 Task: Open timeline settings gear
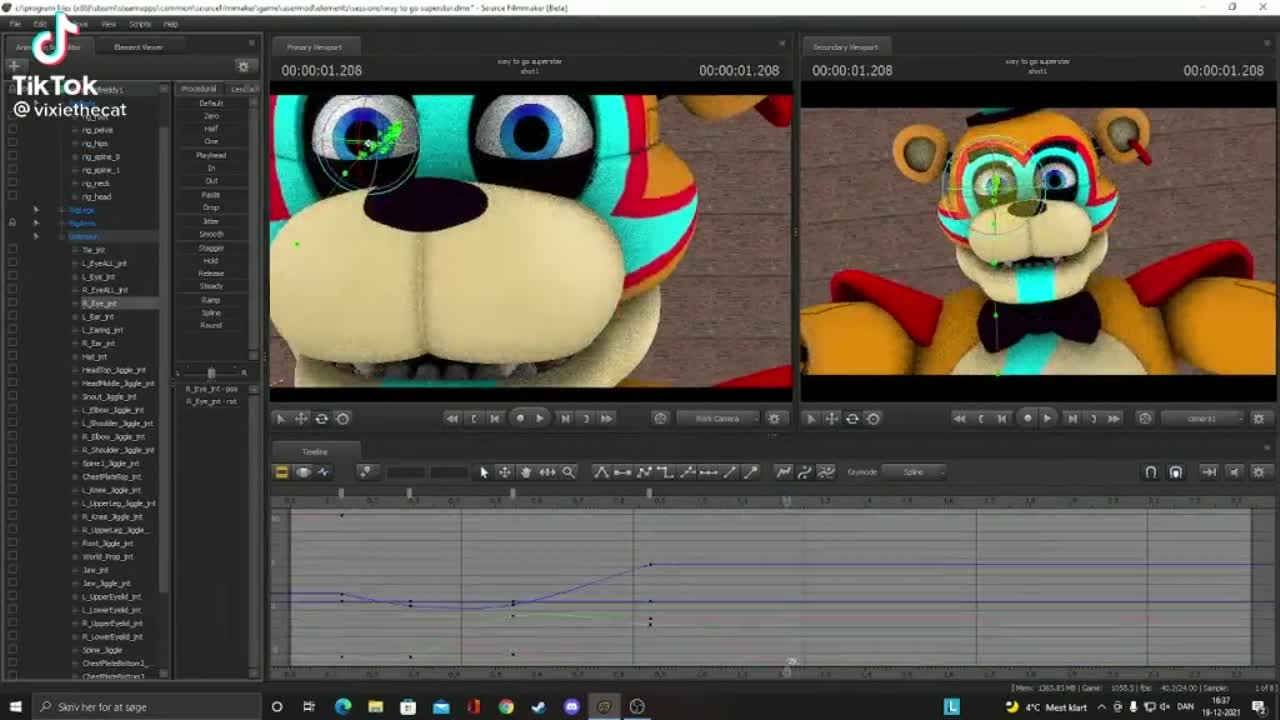click(1258, 472)
